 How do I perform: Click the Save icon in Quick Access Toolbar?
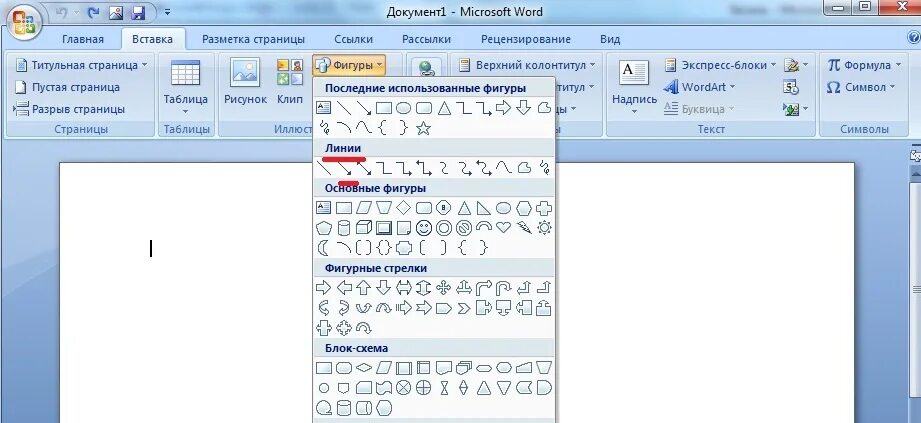138,11
